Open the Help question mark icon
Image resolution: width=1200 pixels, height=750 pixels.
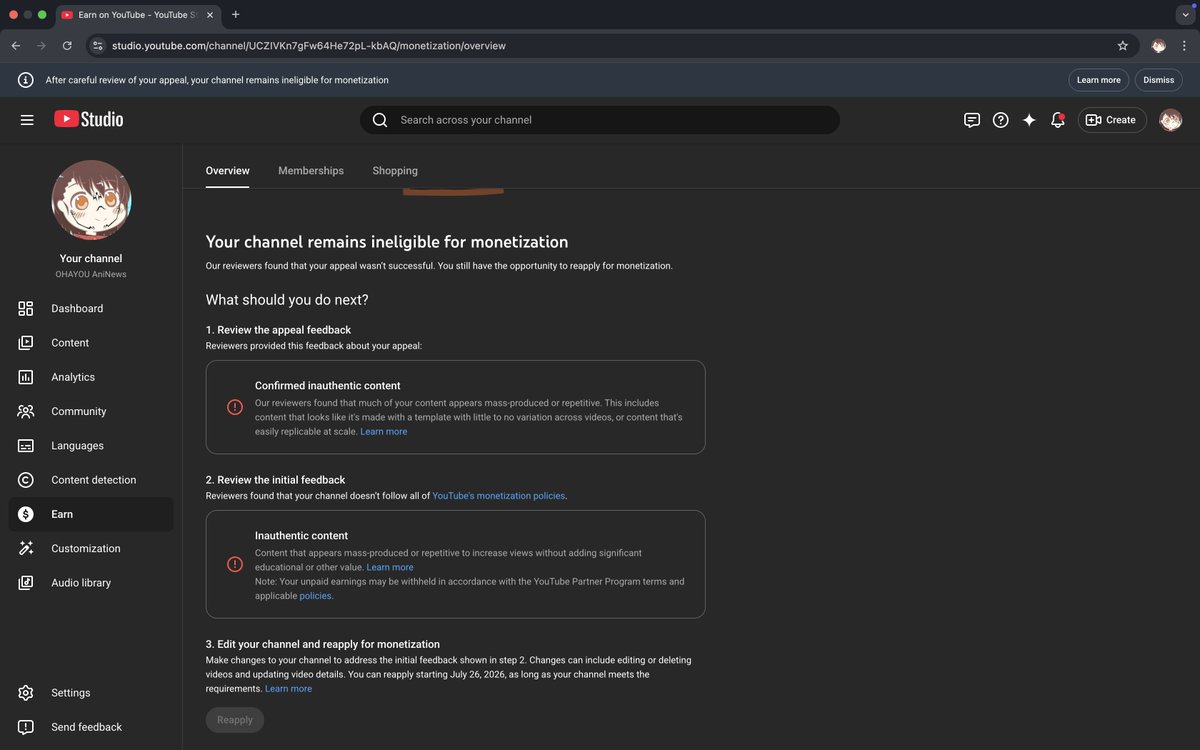point(1000,120)
